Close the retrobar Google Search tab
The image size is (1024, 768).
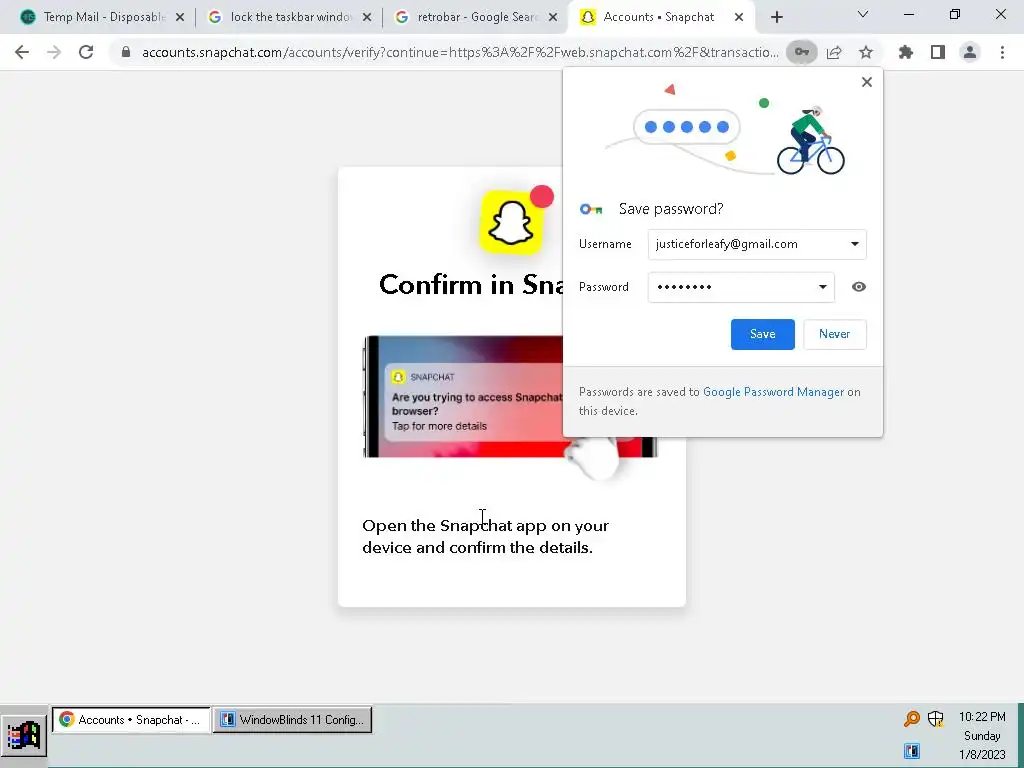point(553,18)
